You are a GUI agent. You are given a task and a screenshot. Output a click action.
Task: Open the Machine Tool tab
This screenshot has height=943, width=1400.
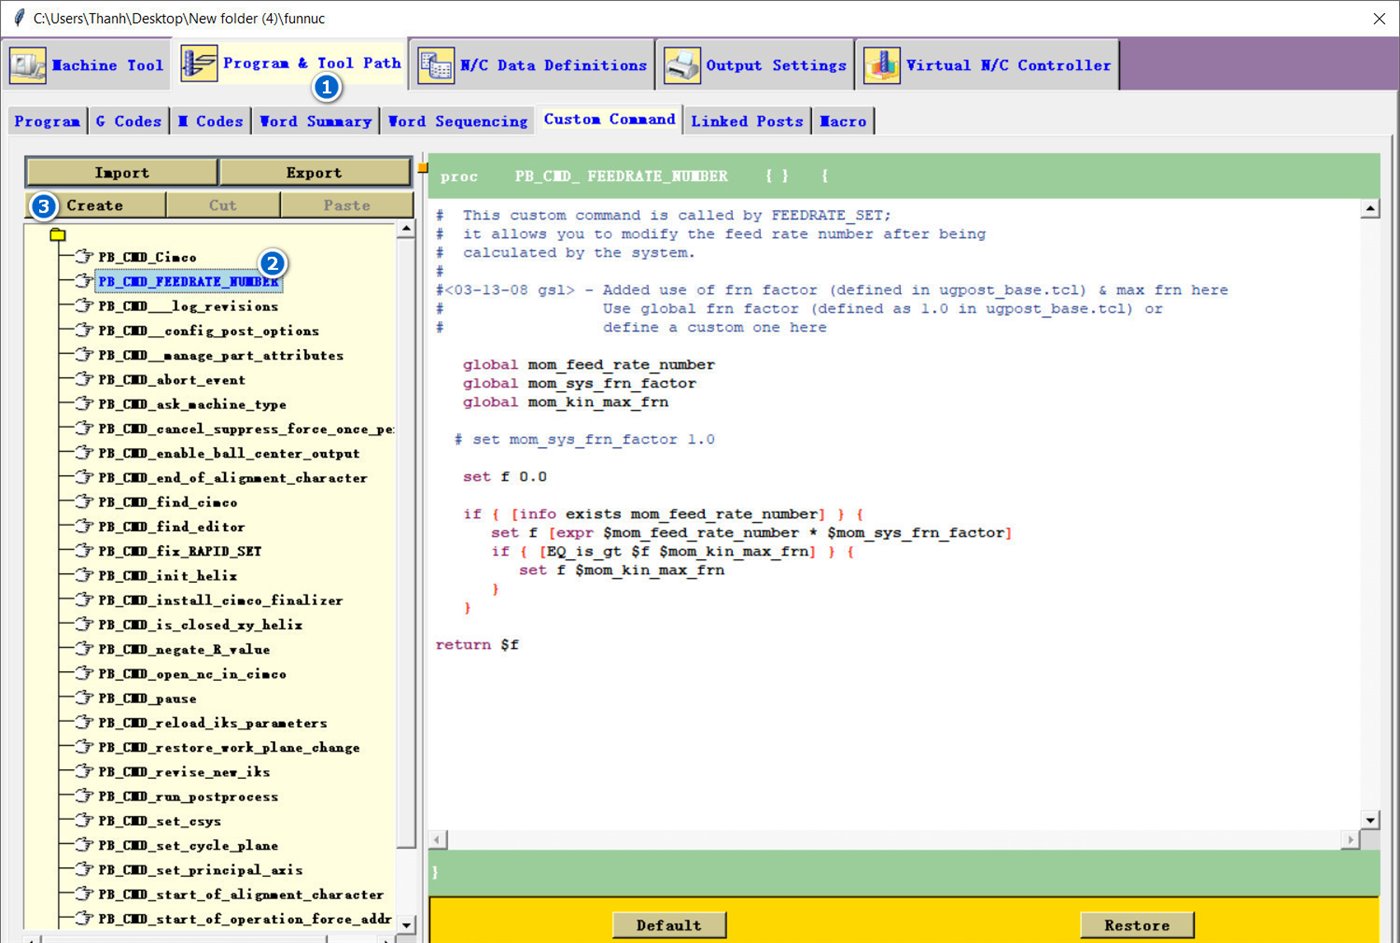(x=87, y=65)
